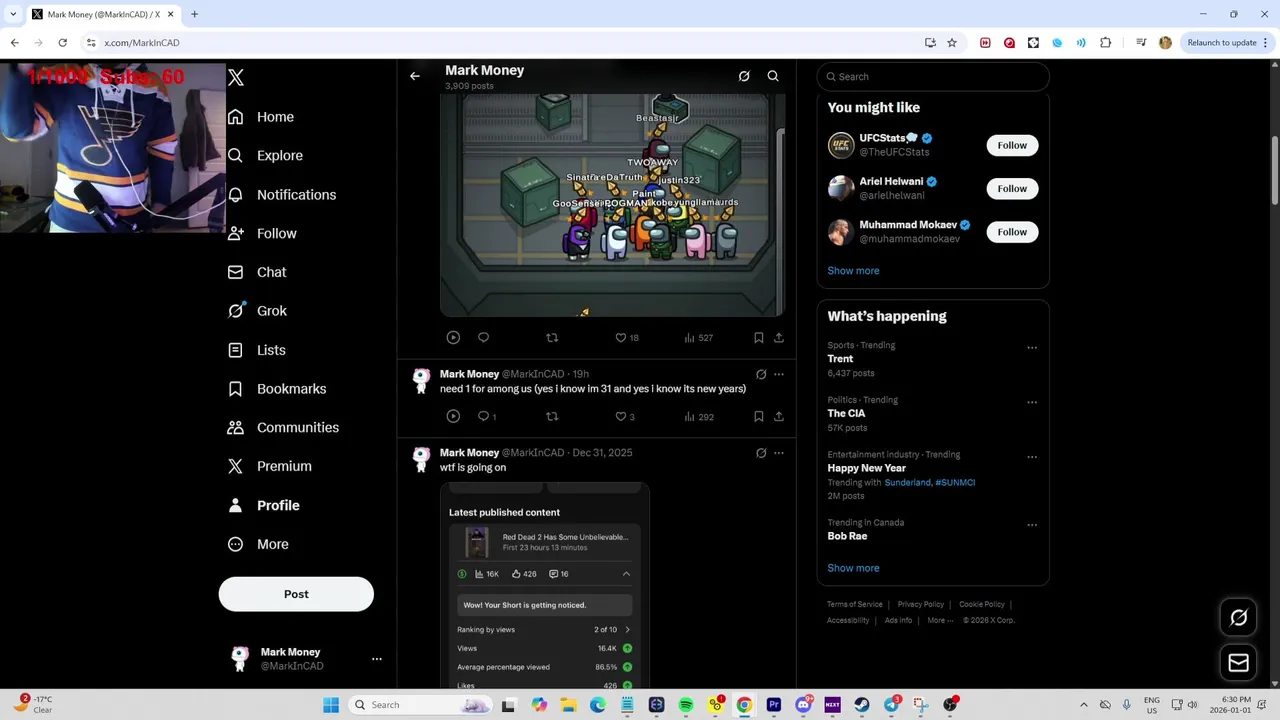Screen dimensions: 1280x720
Task: Open floating Messages envelope button
Action: click(x=1238, y=662)
